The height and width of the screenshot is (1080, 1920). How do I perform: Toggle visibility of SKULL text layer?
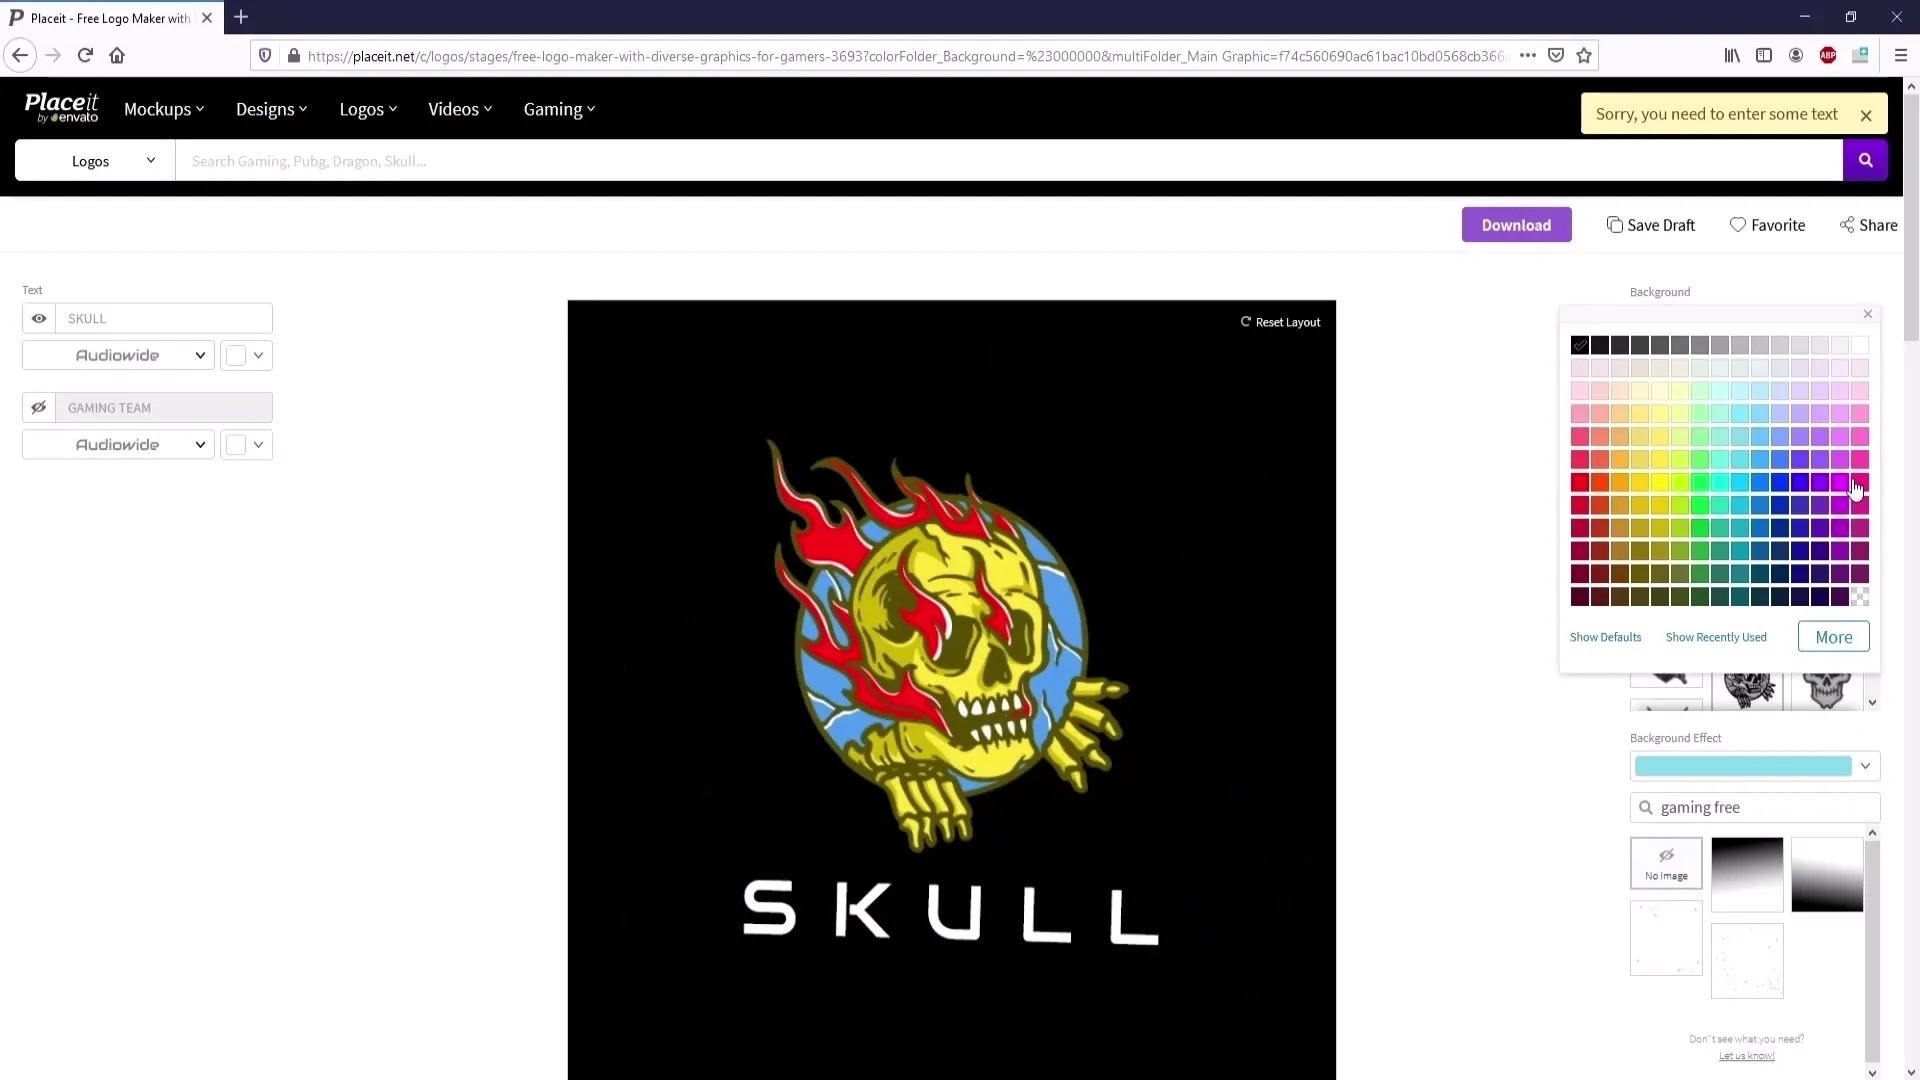click(x=38, y=318)
